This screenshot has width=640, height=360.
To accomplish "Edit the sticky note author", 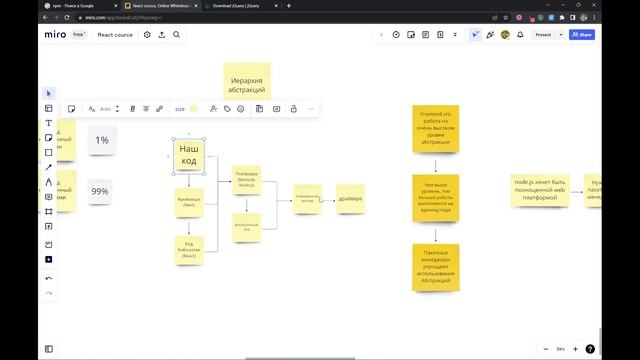I will point(213,109).
